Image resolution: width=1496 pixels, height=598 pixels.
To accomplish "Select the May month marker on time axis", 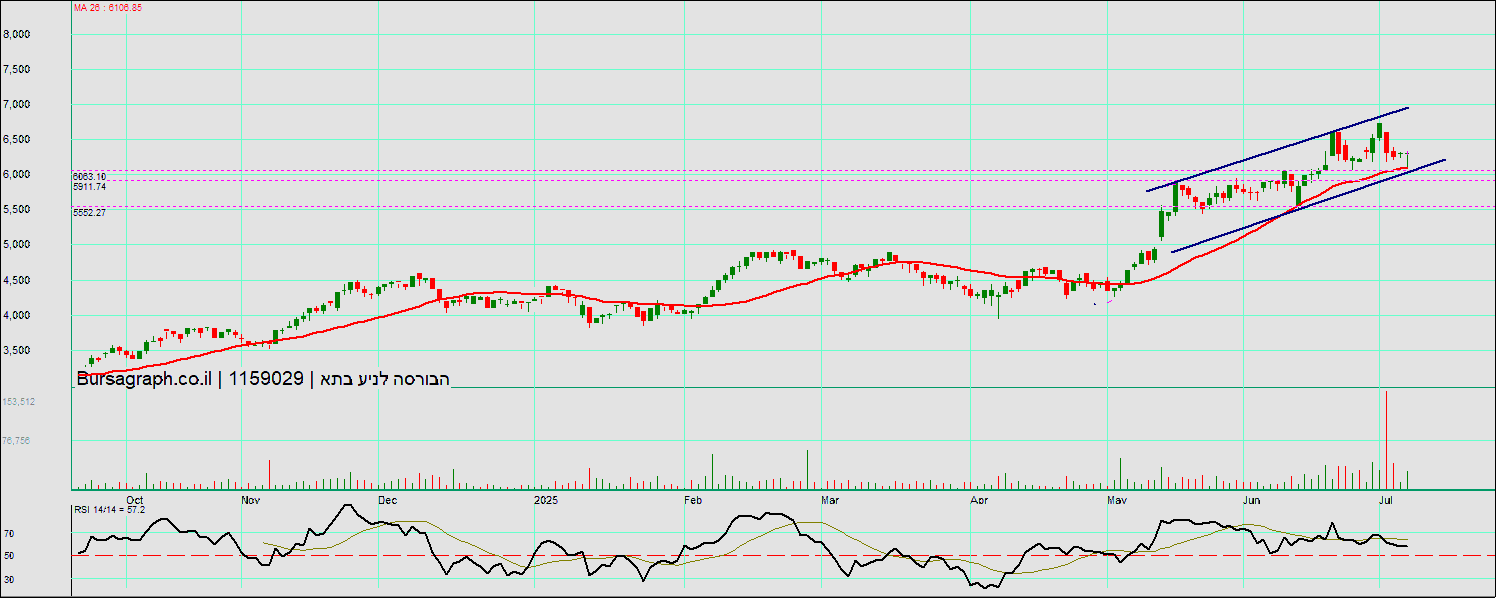I will pyautogui.click(x=1117, y=498).
